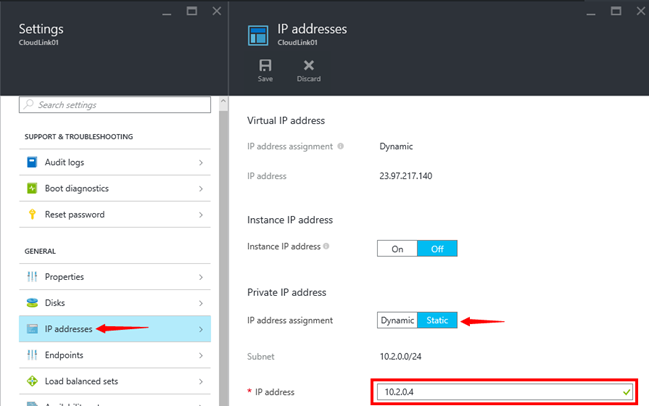
Task: Click the Search settings box
Action: pos(115,105)
